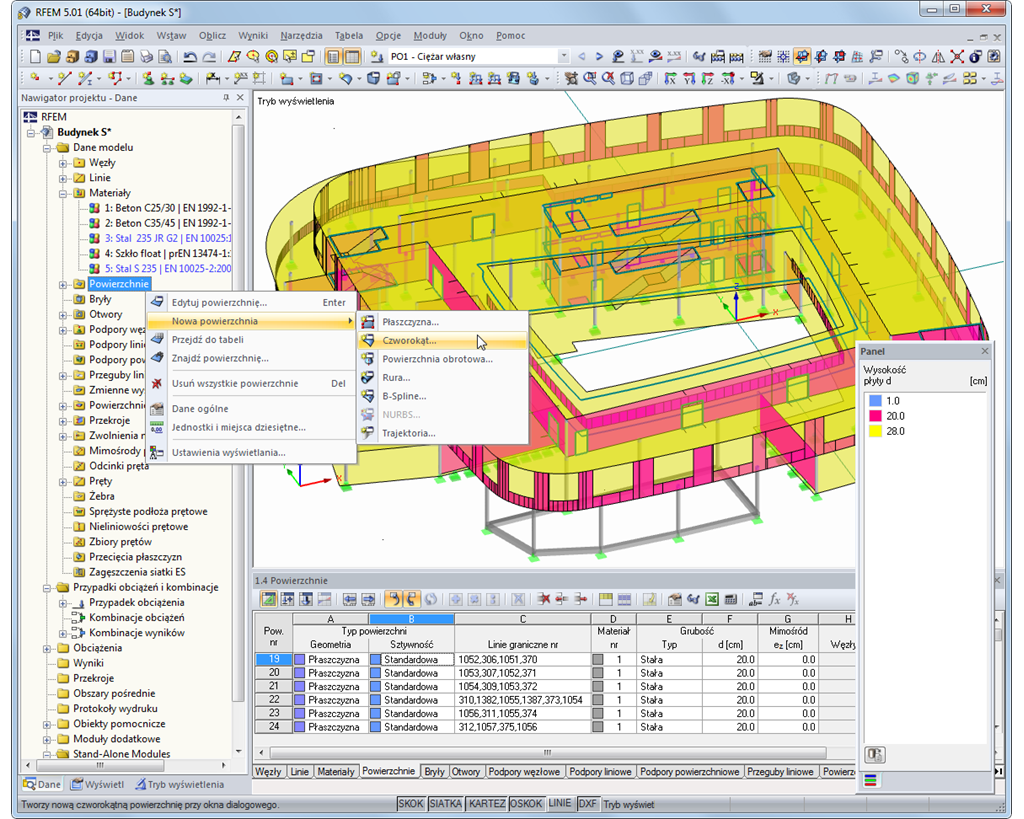Switch to the Materiały table tab
Viewport: 1024px width, 819px height.
pyautogui.click(x=336, y=771)
